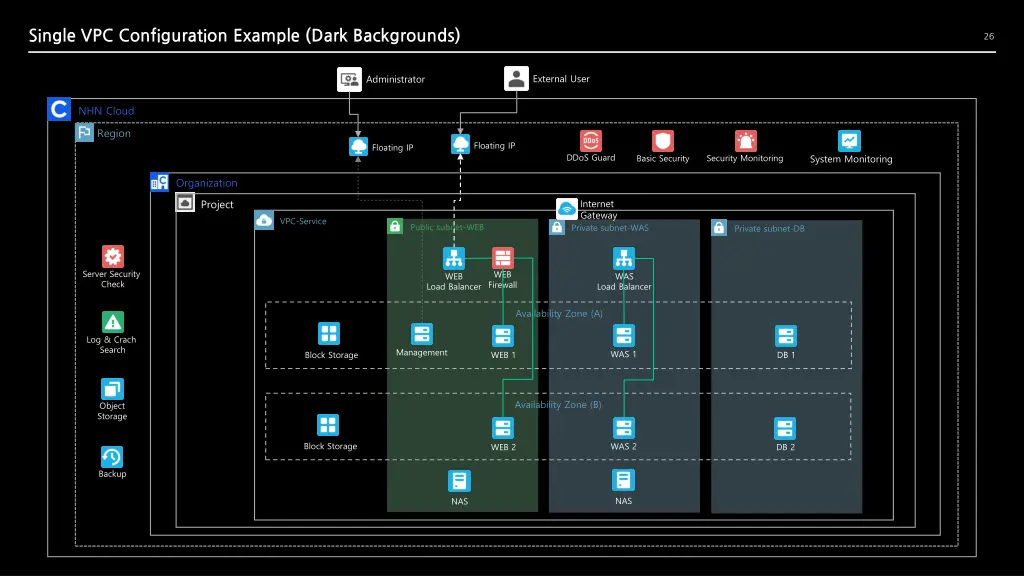Select the NHN Cloud logo icon
The image size is (1024, 576).
point(59,109)
